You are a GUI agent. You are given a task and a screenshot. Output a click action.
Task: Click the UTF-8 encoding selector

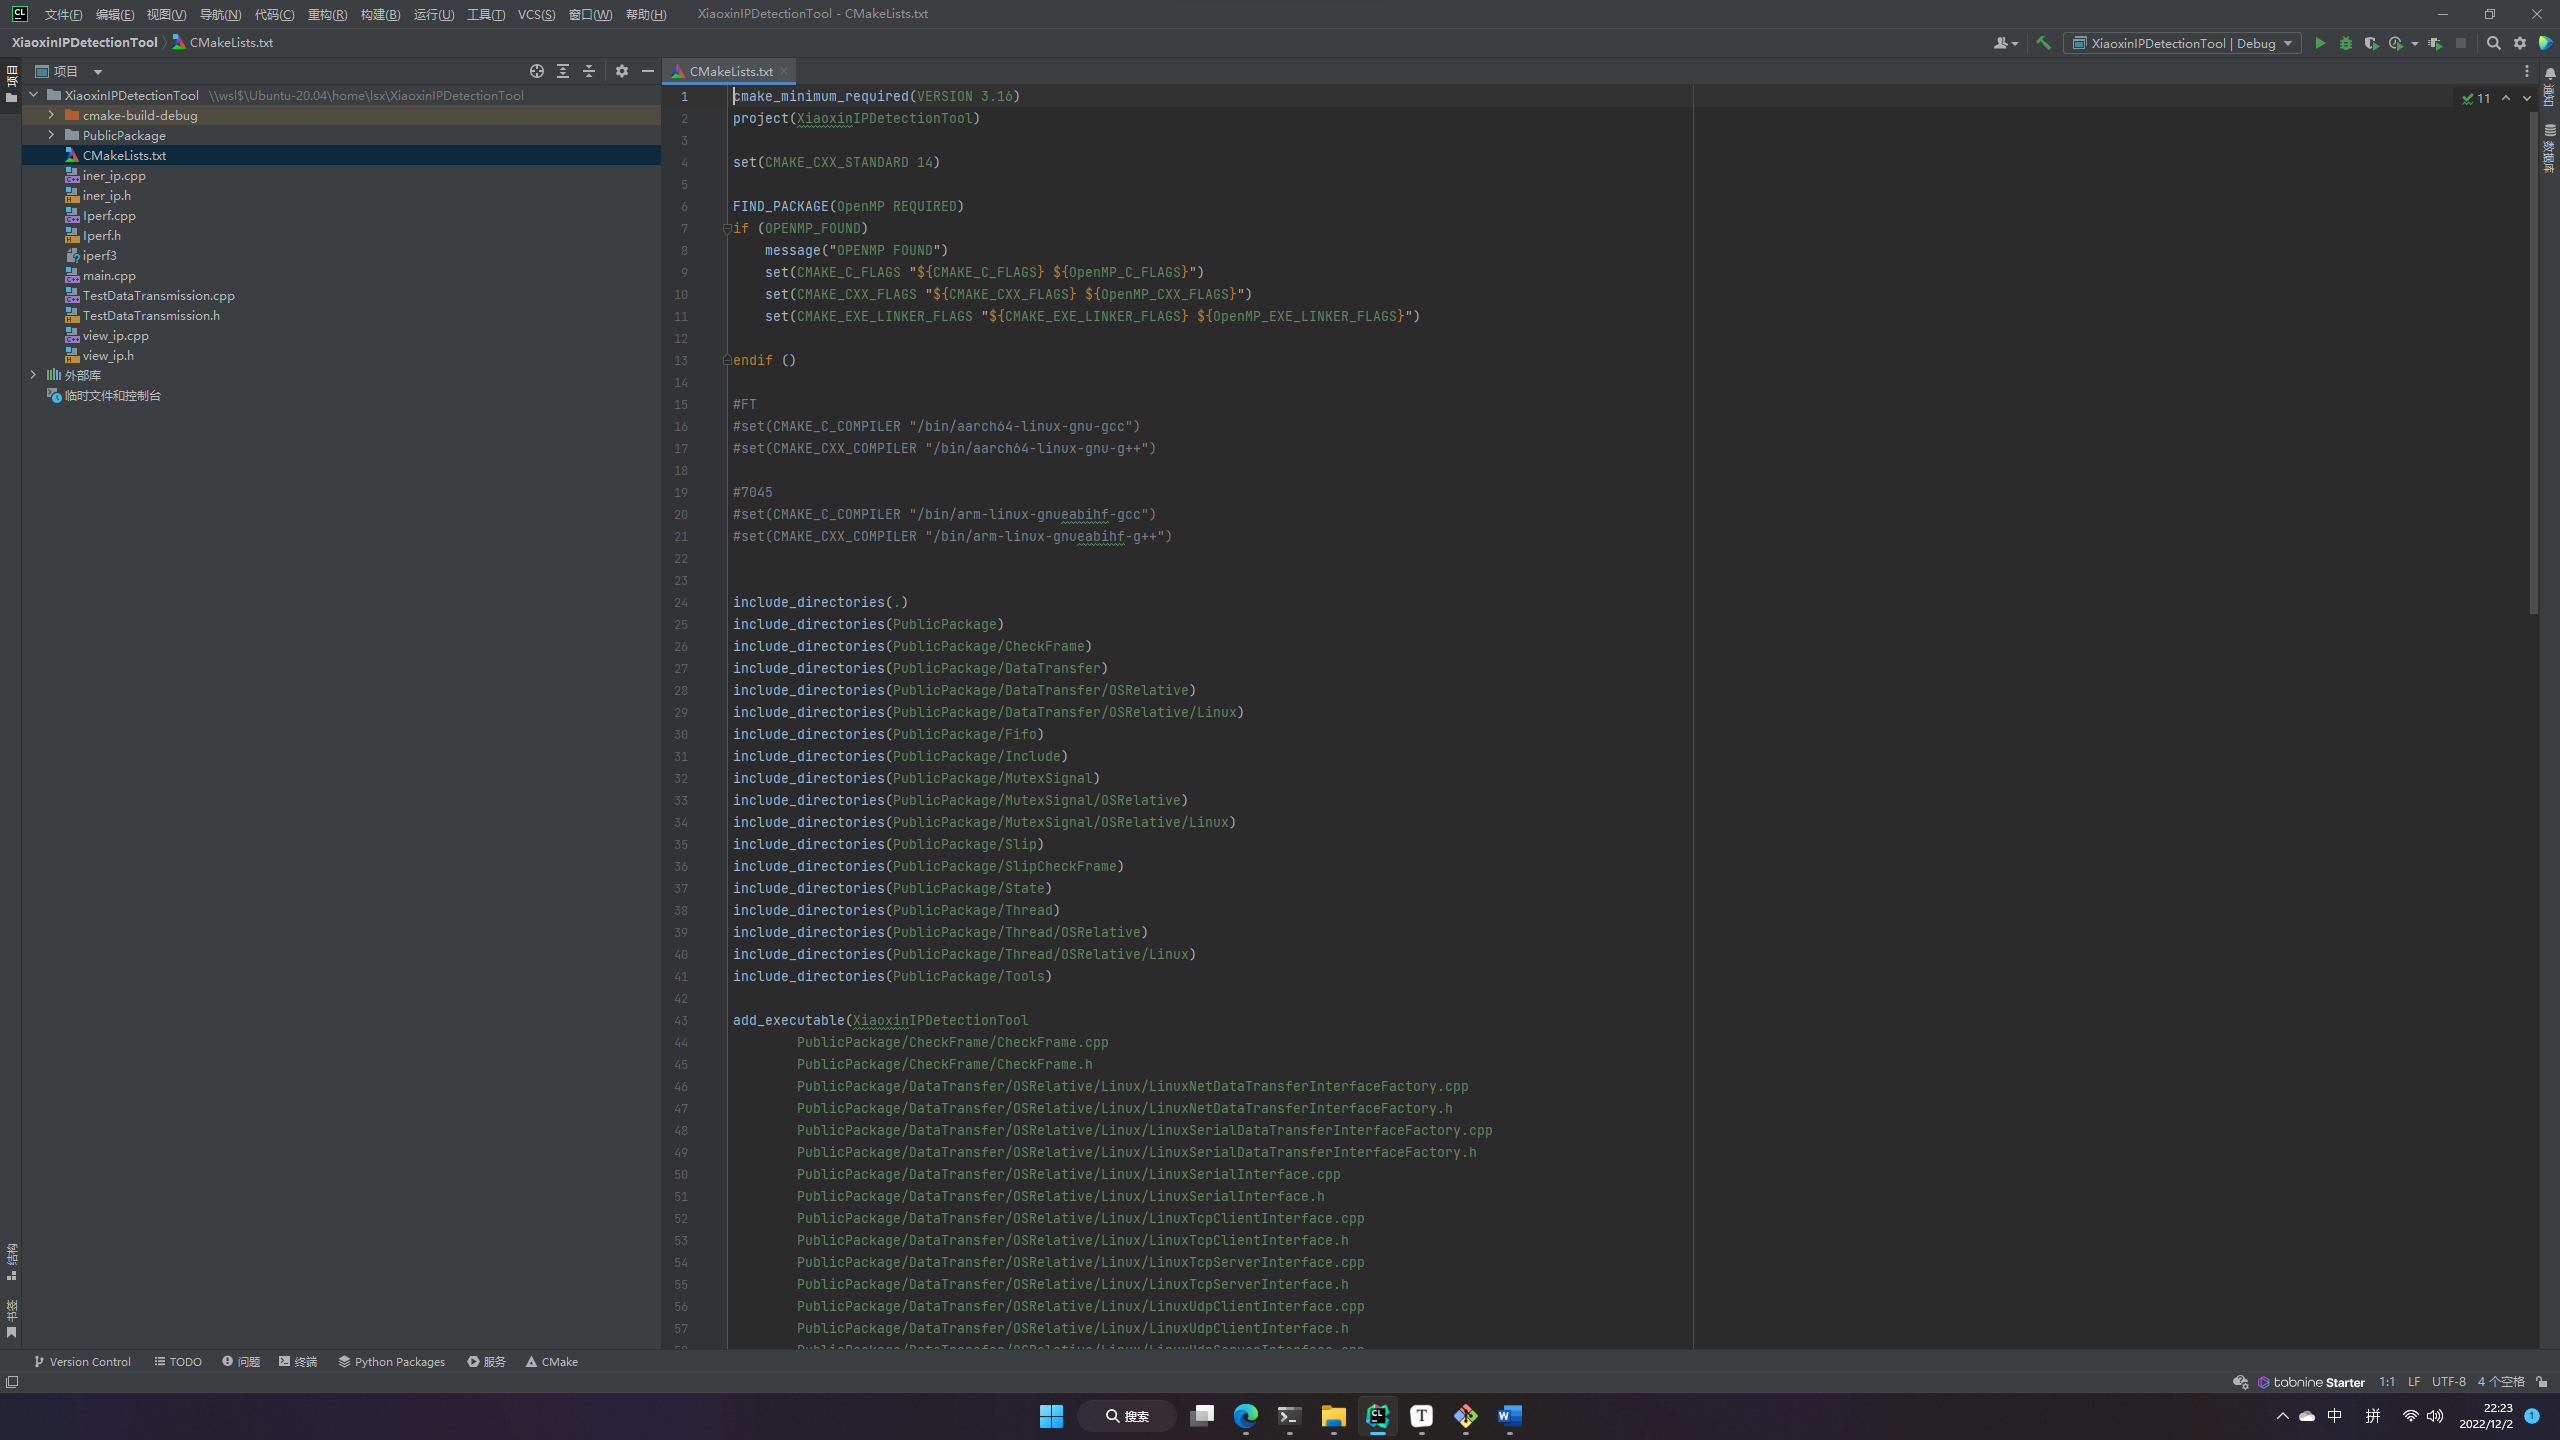click(2449, 1382)
